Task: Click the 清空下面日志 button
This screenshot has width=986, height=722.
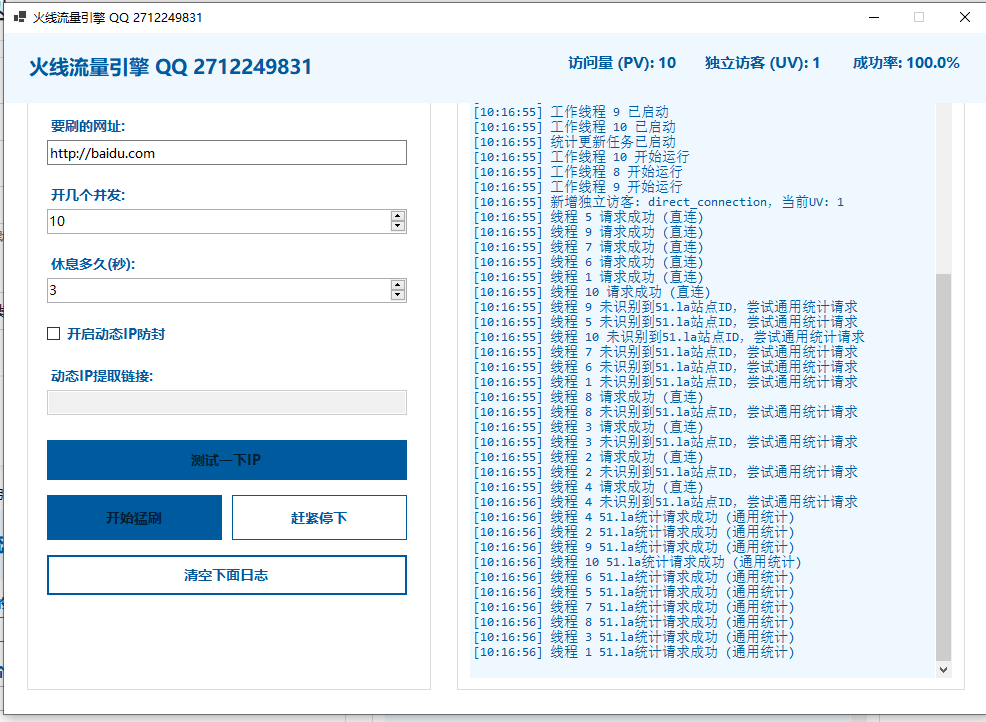Action: [227, 575]
